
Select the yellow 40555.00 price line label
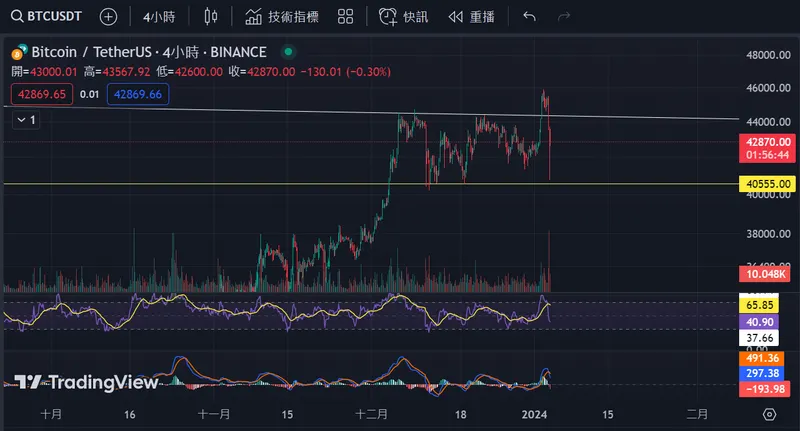pyautogui.click(x=767, y=184)
